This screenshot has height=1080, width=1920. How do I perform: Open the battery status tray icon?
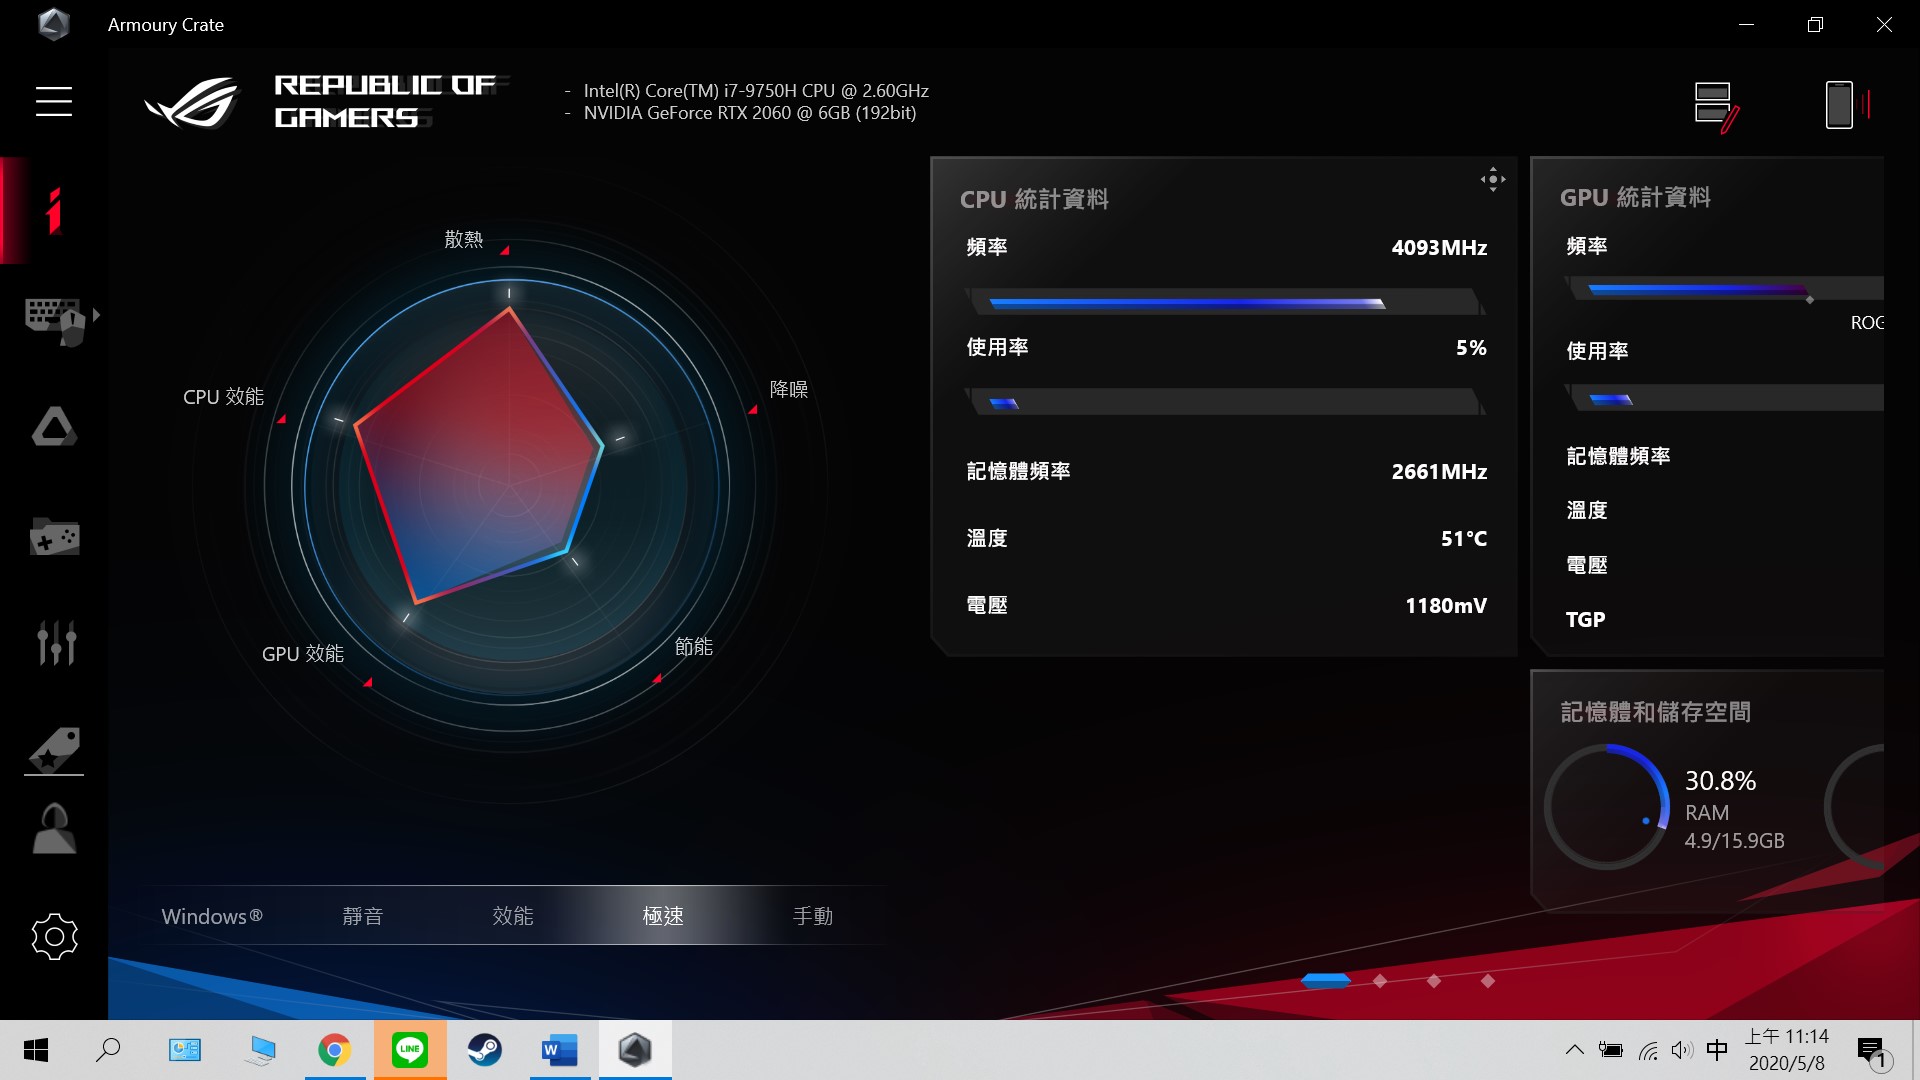[x=1611, y=1050]
